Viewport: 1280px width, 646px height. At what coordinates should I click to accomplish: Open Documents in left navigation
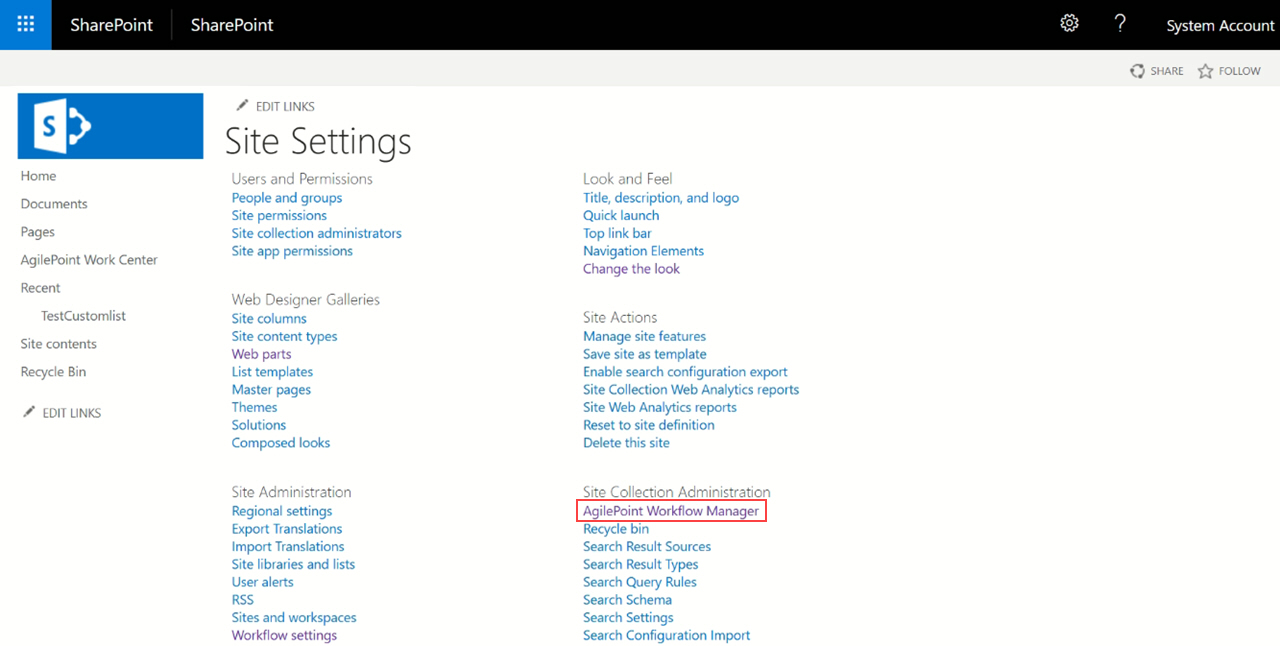[x=54, y=204]
